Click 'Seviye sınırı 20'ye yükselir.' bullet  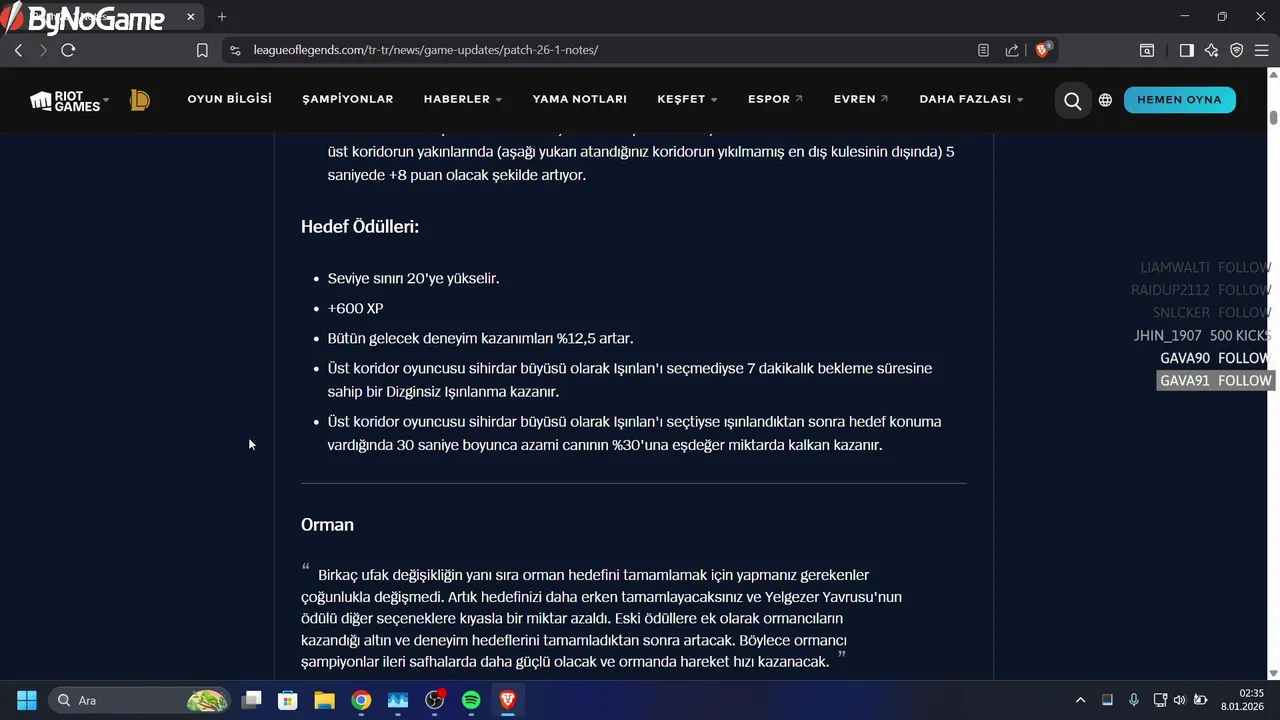click(x=413, y=278)
